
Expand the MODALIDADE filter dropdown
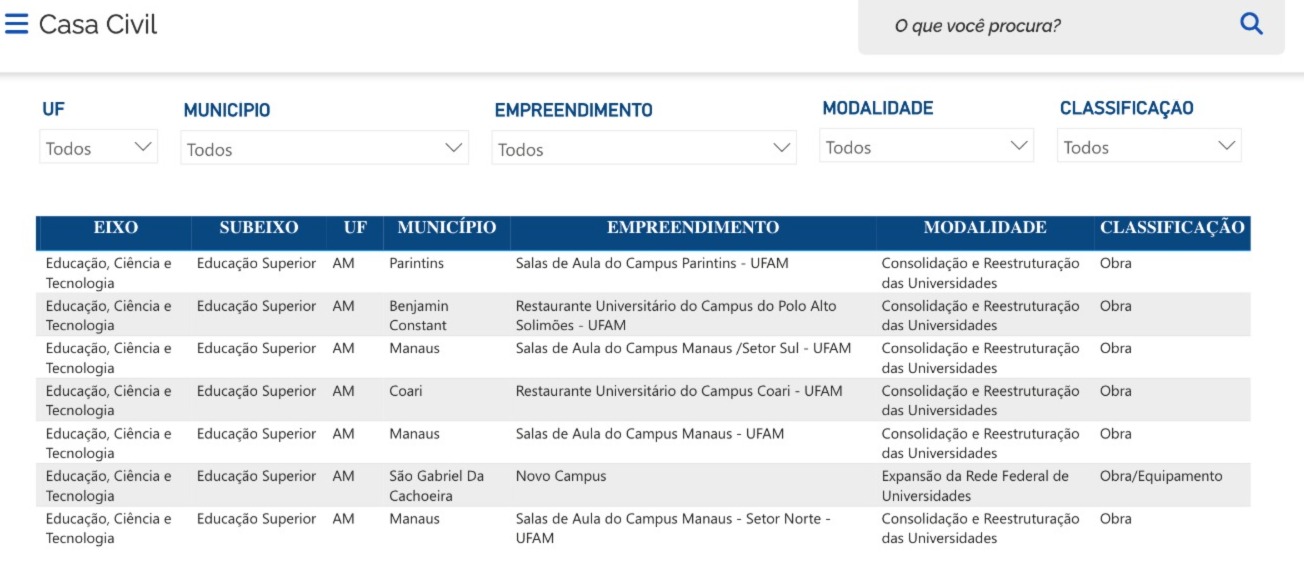pos(926,147)
